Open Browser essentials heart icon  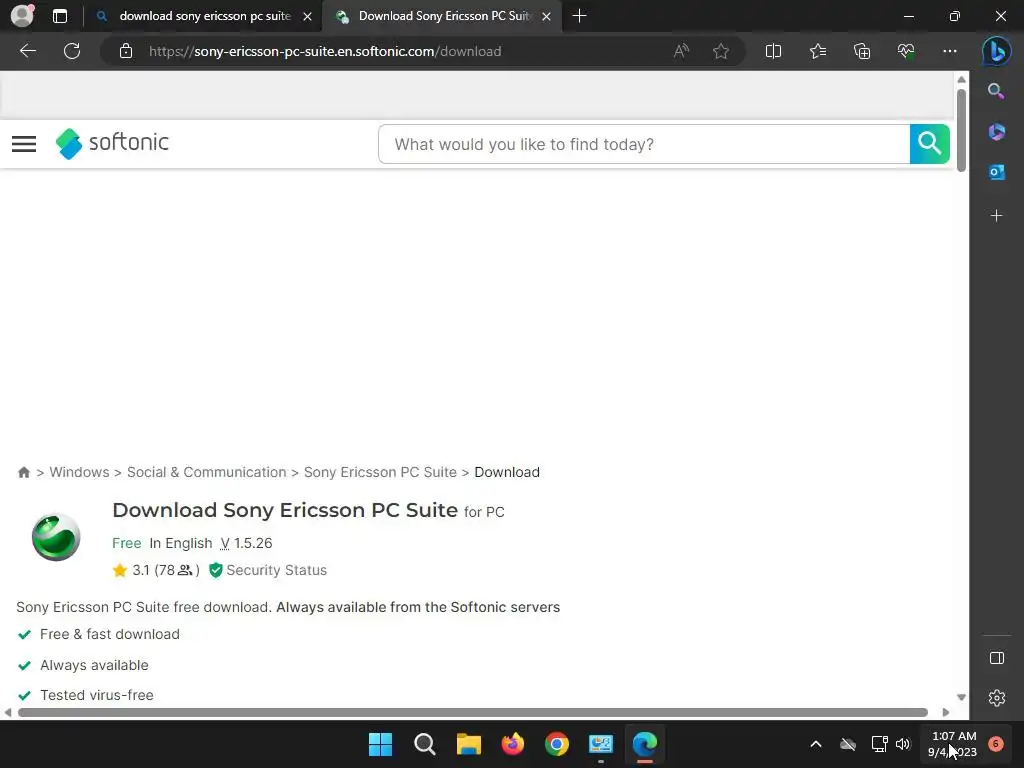click(x=906, y=51)
